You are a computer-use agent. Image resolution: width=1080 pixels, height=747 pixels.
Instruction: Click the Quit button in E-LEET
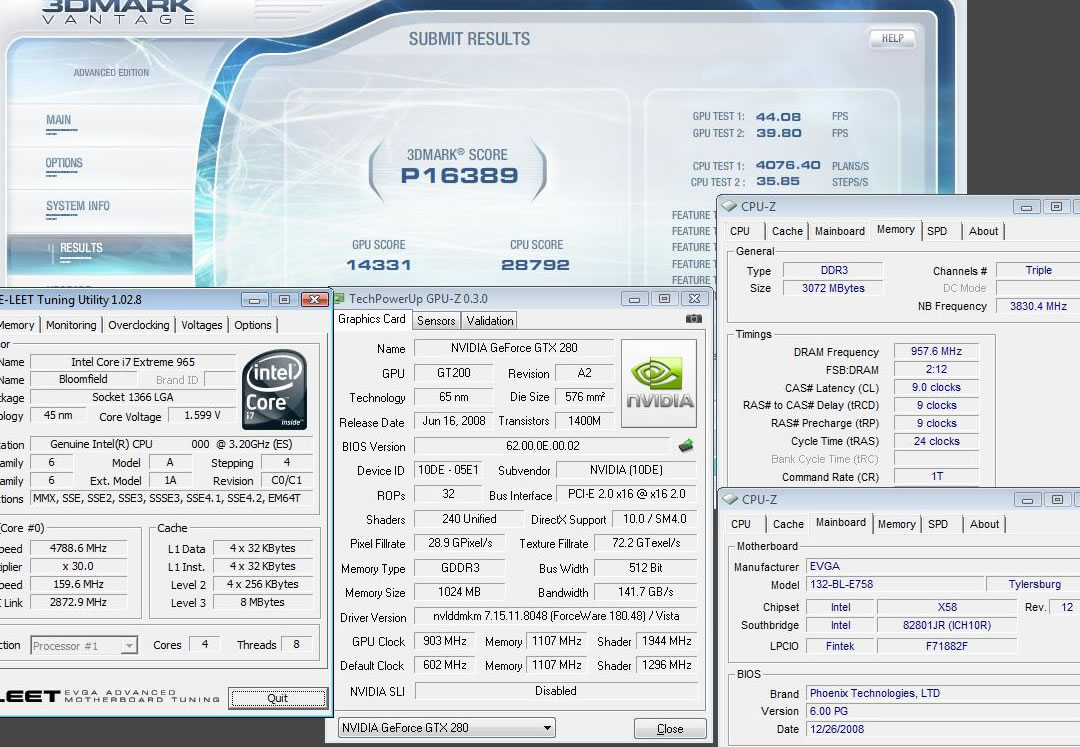[x=278, y=698]
